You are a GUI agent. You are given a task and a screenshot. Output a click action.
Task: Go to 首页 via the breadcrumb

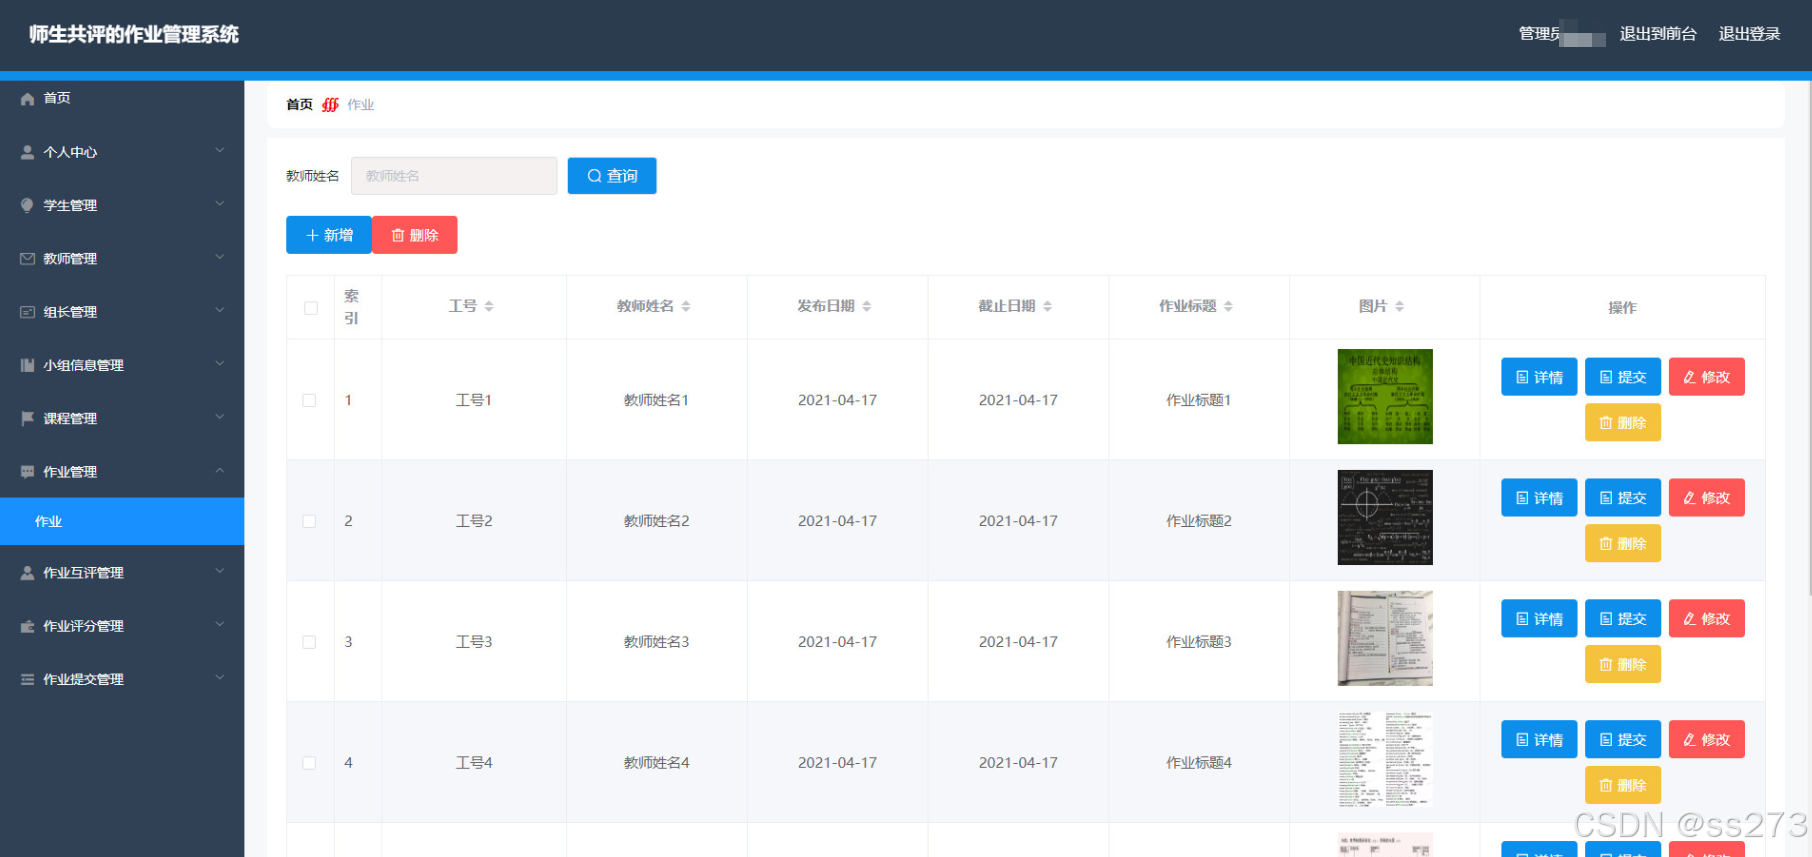click(x=299, y=104)
